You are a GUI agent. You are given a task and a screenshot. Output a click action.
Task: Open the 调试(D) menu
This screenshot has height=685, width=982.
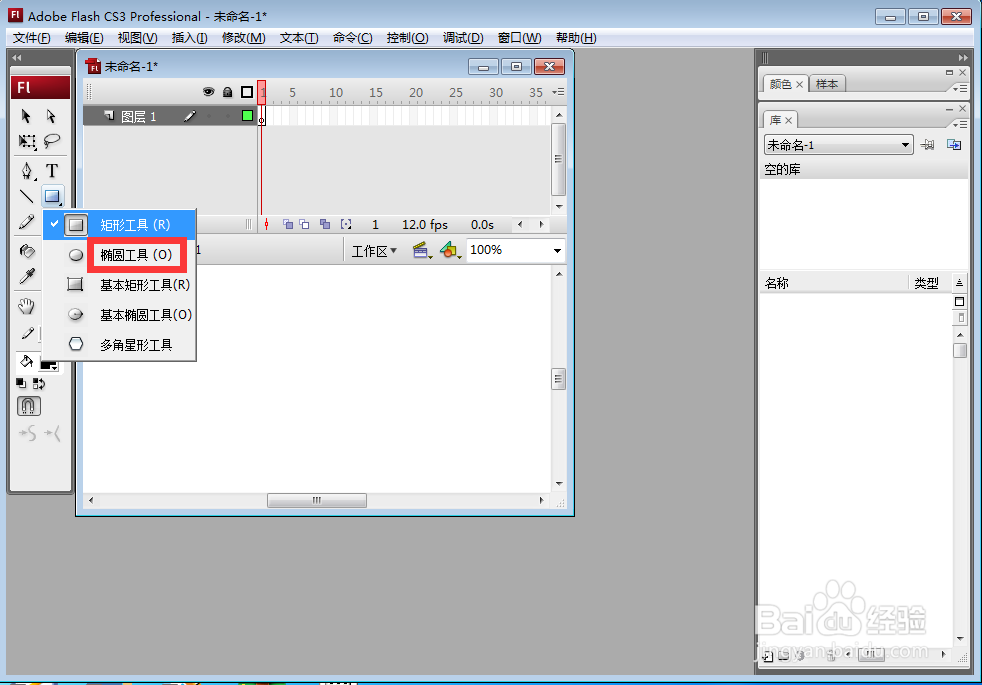463,38
